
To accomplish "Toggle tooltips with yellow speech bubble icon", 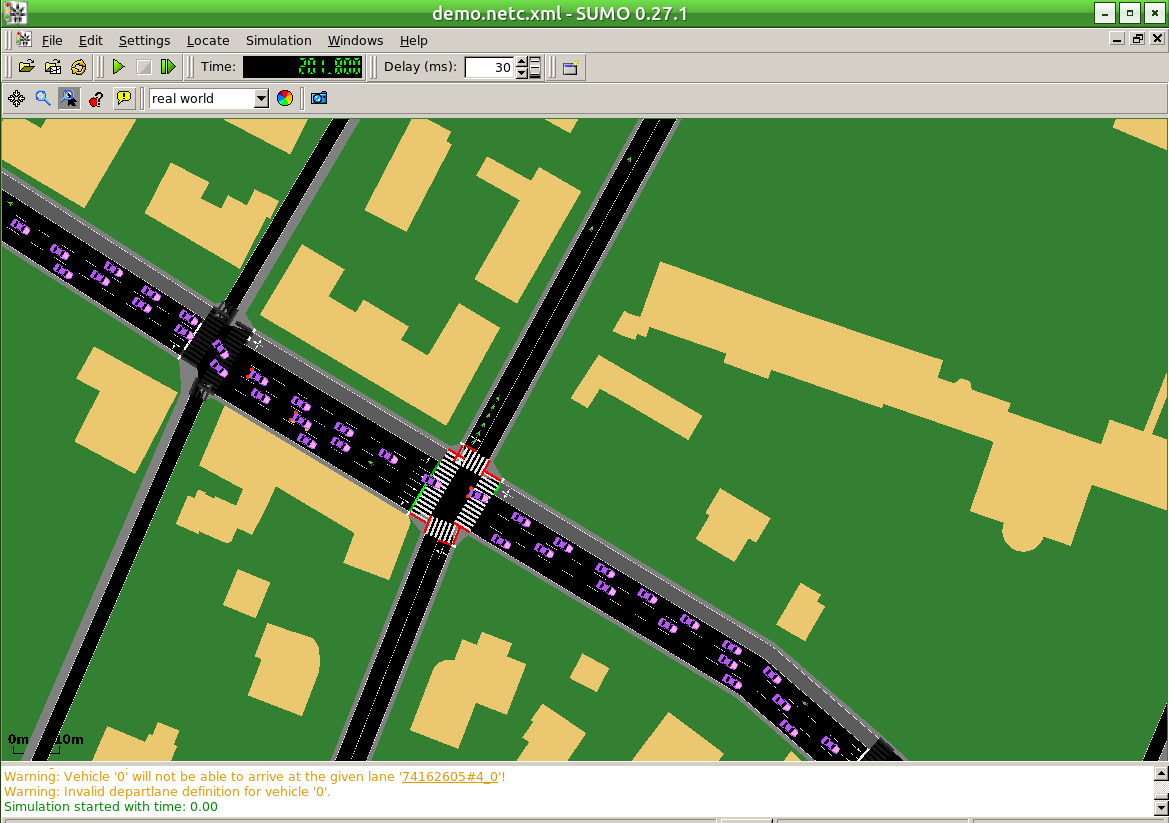I will click(123, 98).
